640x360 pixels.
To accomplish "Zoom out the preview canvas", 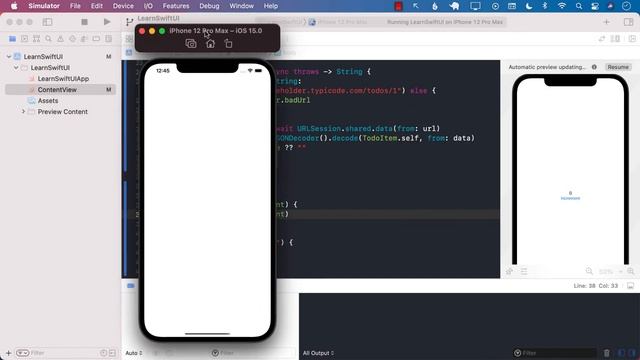I will click(589, 271).
